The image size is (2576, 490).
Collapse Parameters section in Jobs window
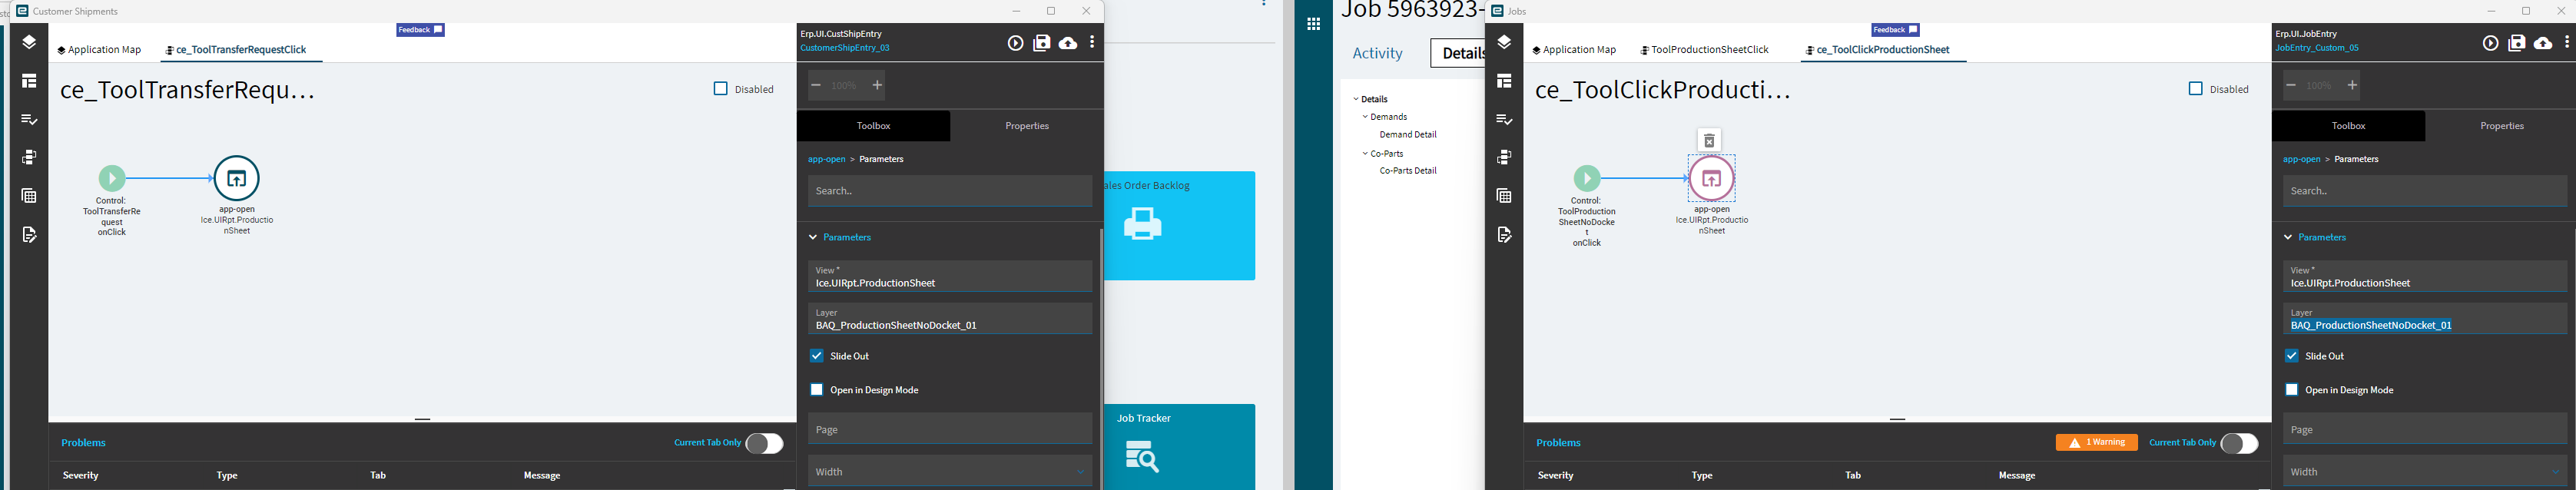click(2288, 237)
